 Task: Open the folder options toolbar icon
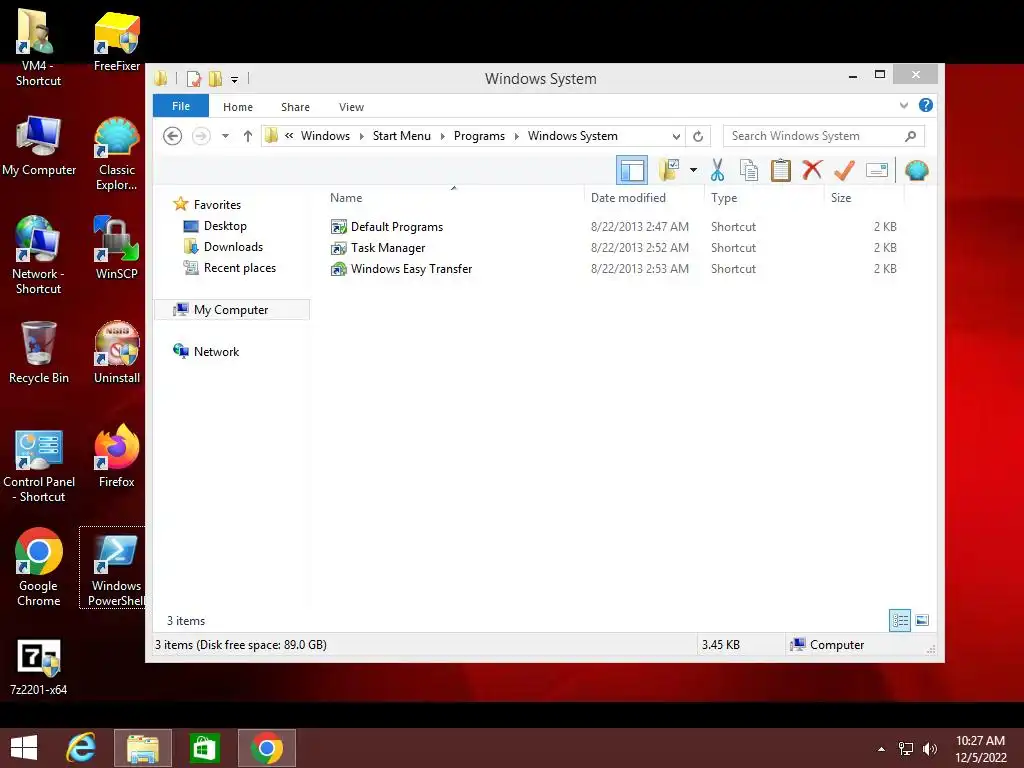669,170
